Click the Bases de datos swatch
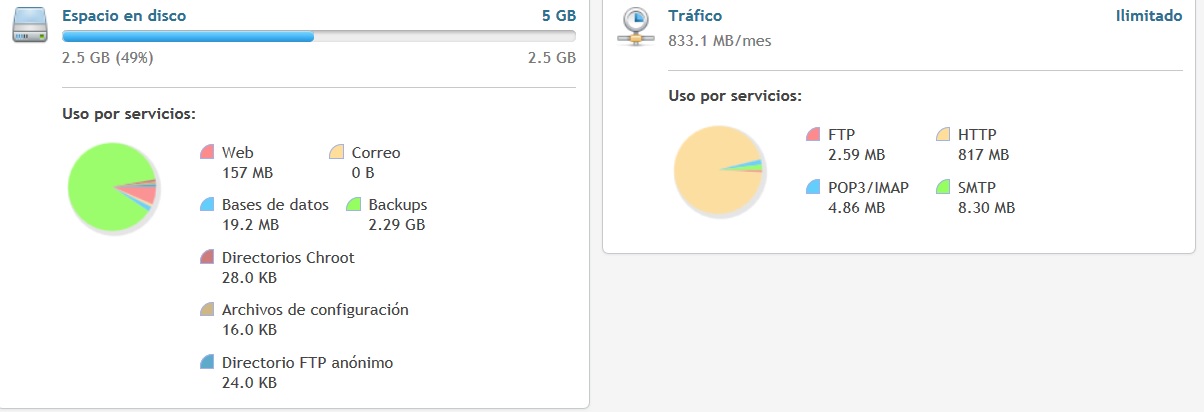The width and height of the screenshot is (1204, 412). click(208, 205)
